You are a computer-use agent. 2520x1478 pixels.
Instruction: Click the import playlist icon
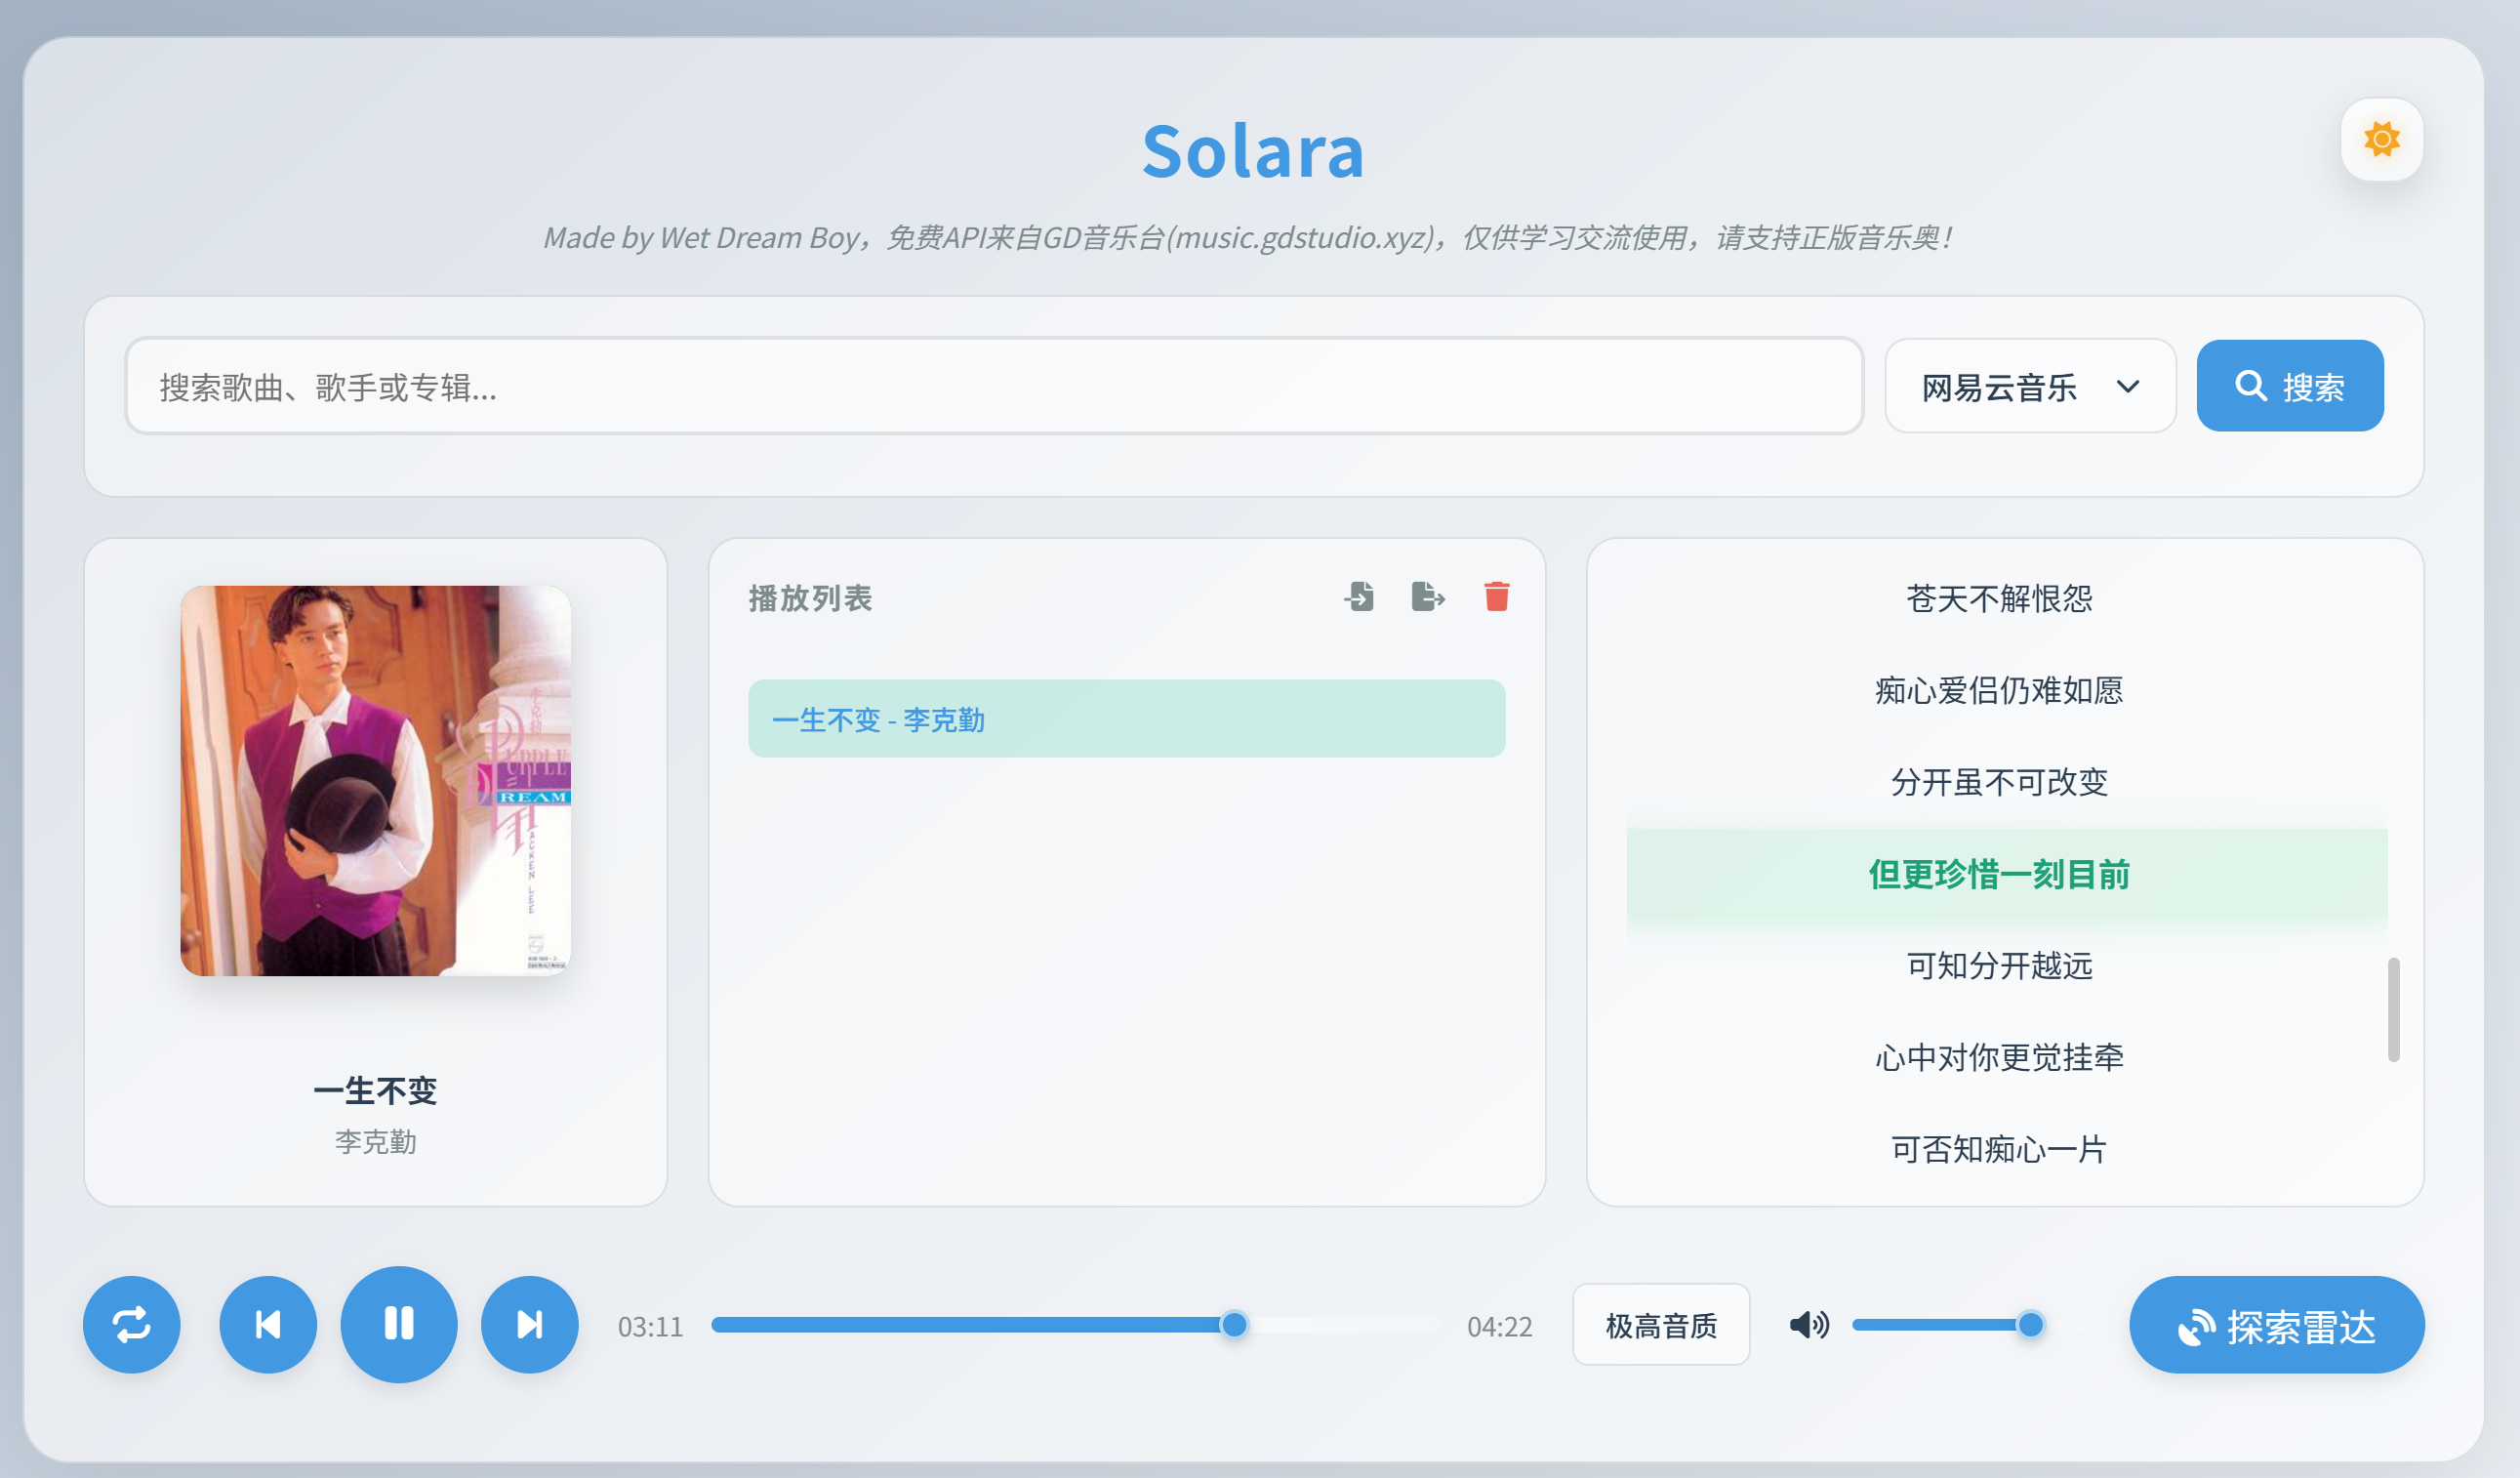(1359, 597)
